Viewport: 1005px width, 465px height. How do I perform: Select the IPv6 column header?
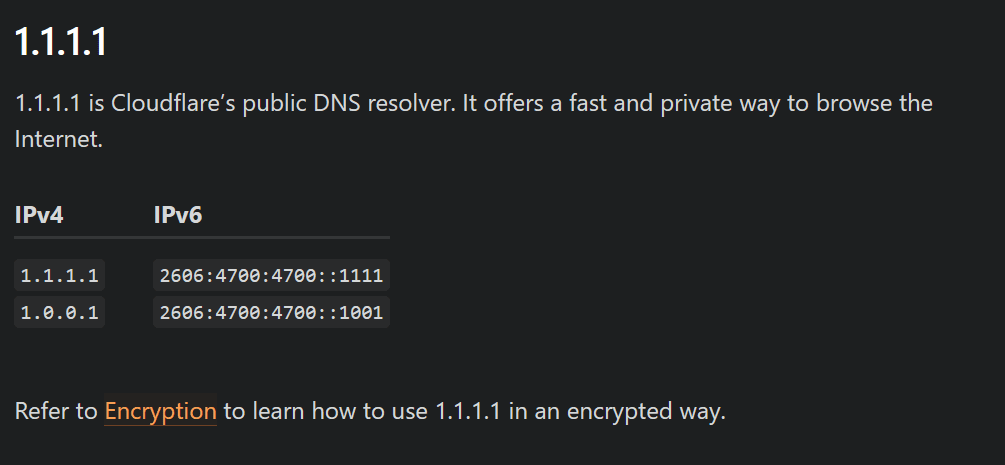(178, 215)
